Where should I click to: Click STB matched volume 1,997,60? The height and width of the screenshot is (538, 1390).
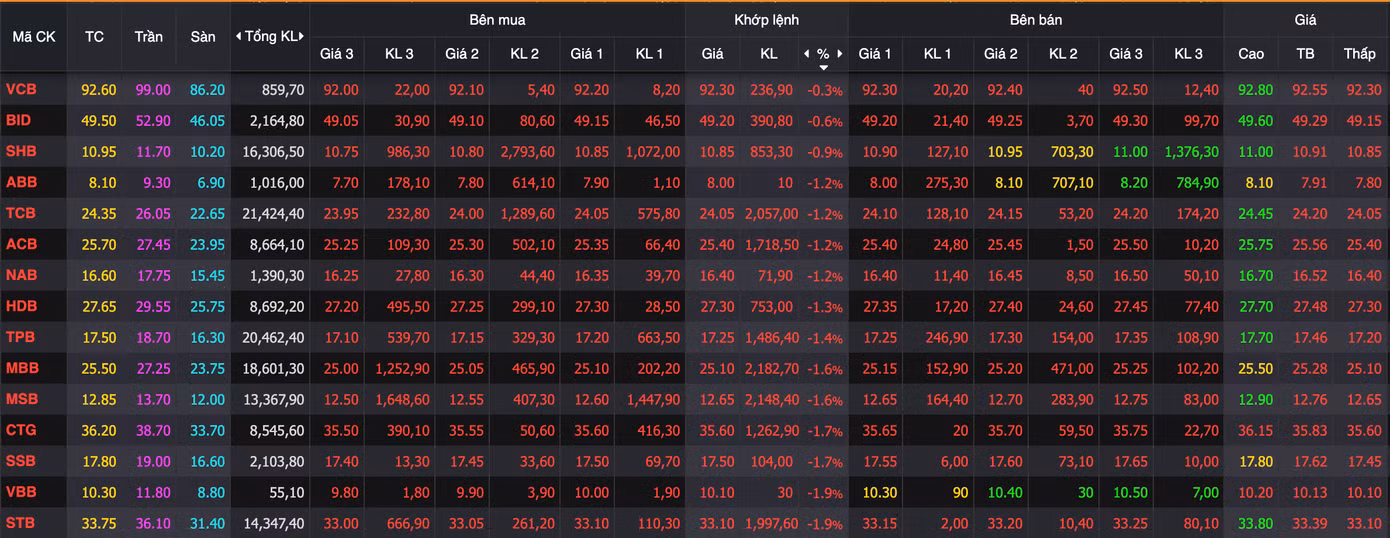click(x=770, y=524)
